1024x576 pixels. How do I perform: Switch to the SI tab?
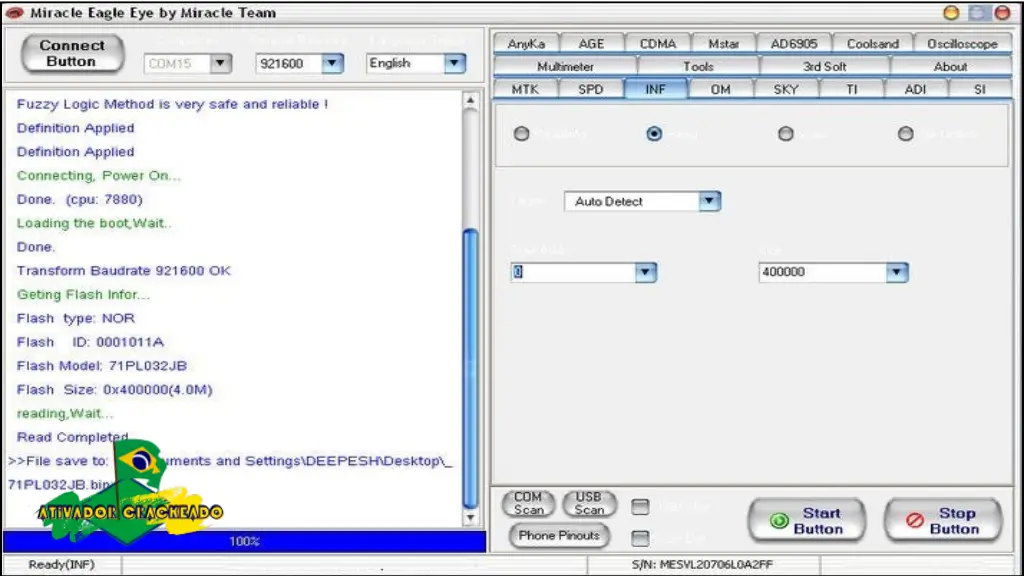(x=980, y=89)
